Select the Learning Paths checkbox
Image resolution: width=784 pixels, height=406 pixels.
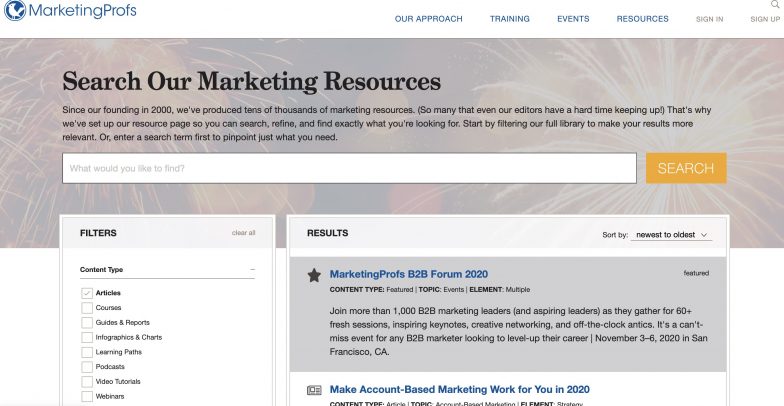coord(87,352)
